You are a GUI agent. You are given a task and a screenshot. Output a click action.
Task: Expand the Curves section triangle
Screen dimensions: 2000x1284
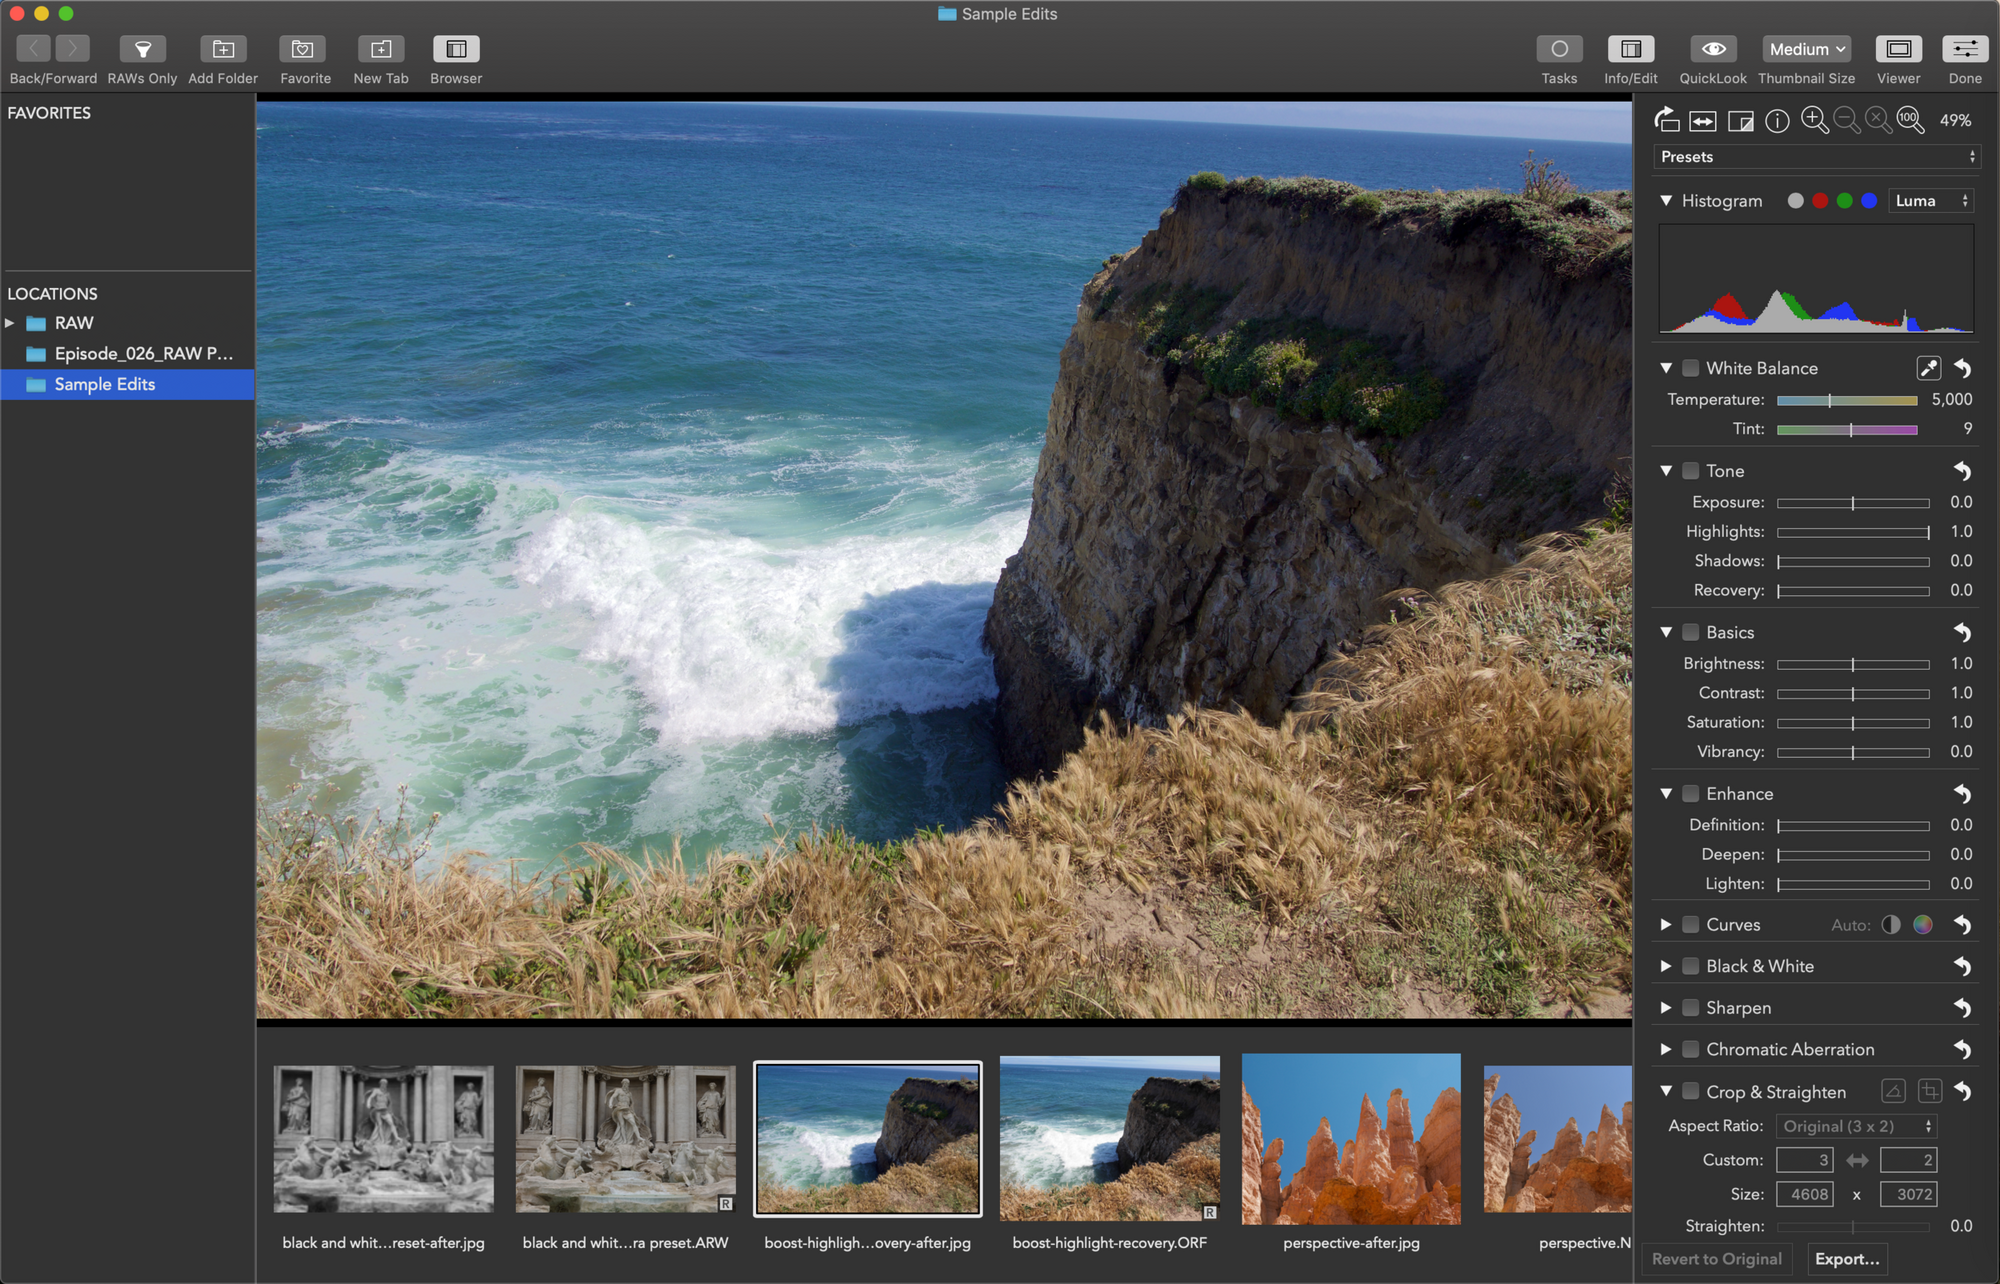click(1666, 925)
